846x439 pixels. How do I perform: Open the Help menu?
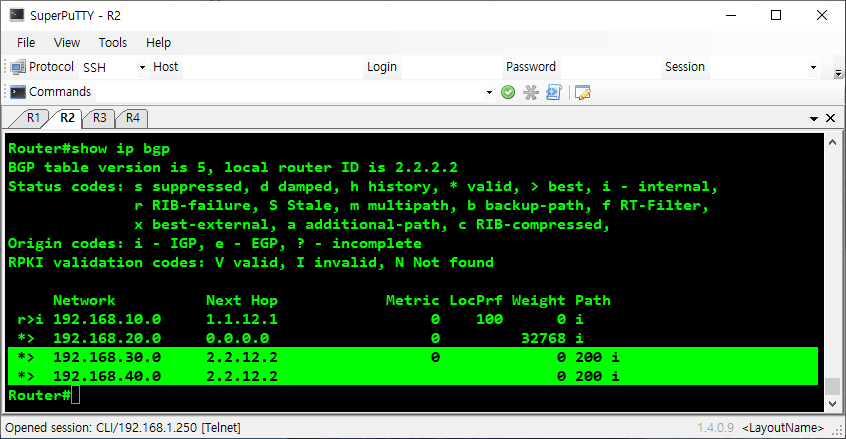click(158, 43)
